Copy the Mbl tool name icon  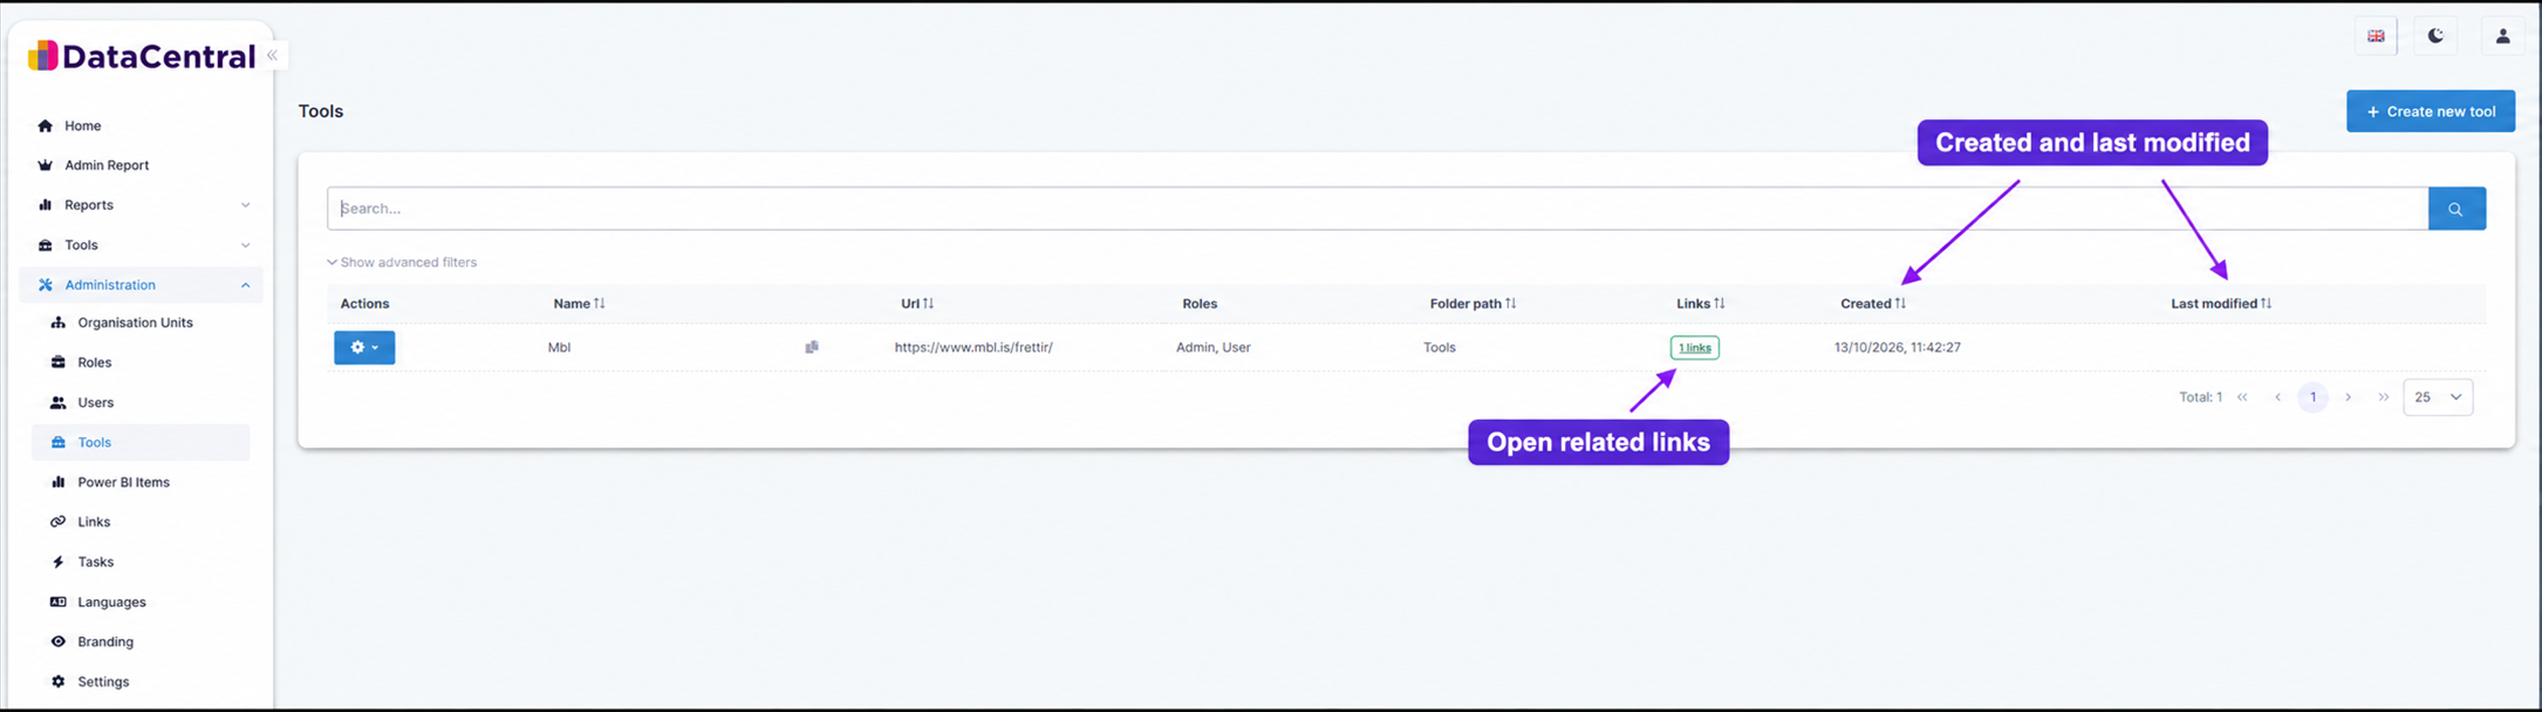[x=811, y=347]
